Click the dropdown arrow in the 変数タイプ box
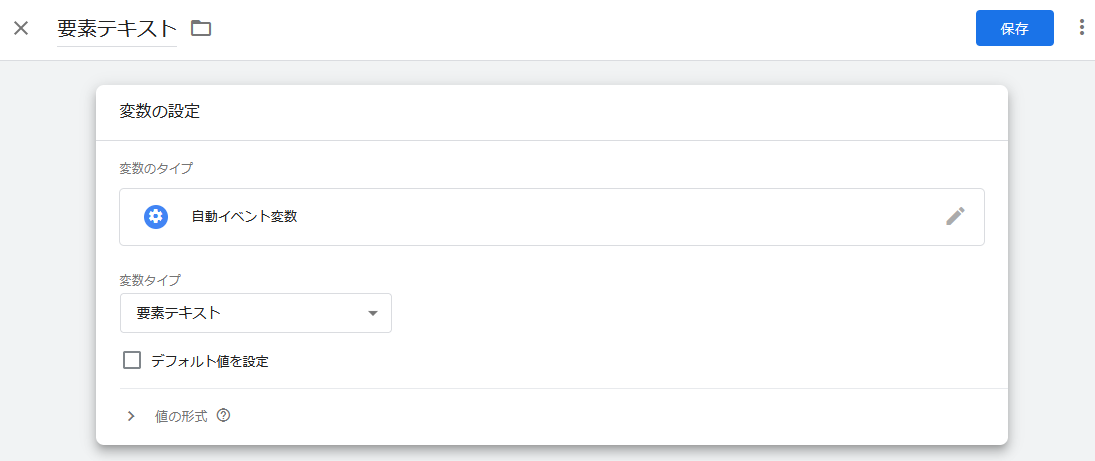The height and width of the screenshot is (461, 1095). (x=373, y=313)
